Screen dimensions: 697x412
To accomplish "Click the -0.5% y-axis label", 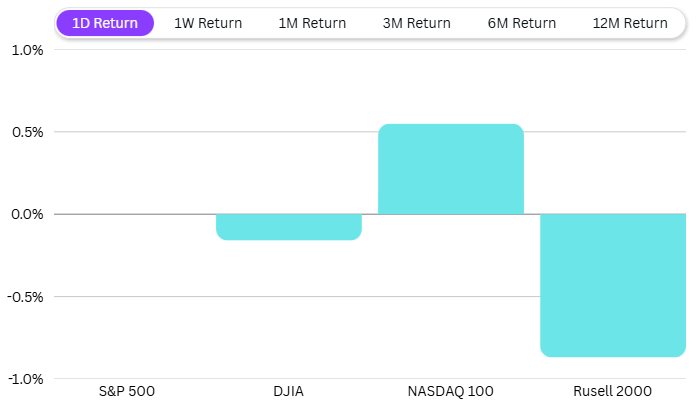I will (x=24, y=296).
